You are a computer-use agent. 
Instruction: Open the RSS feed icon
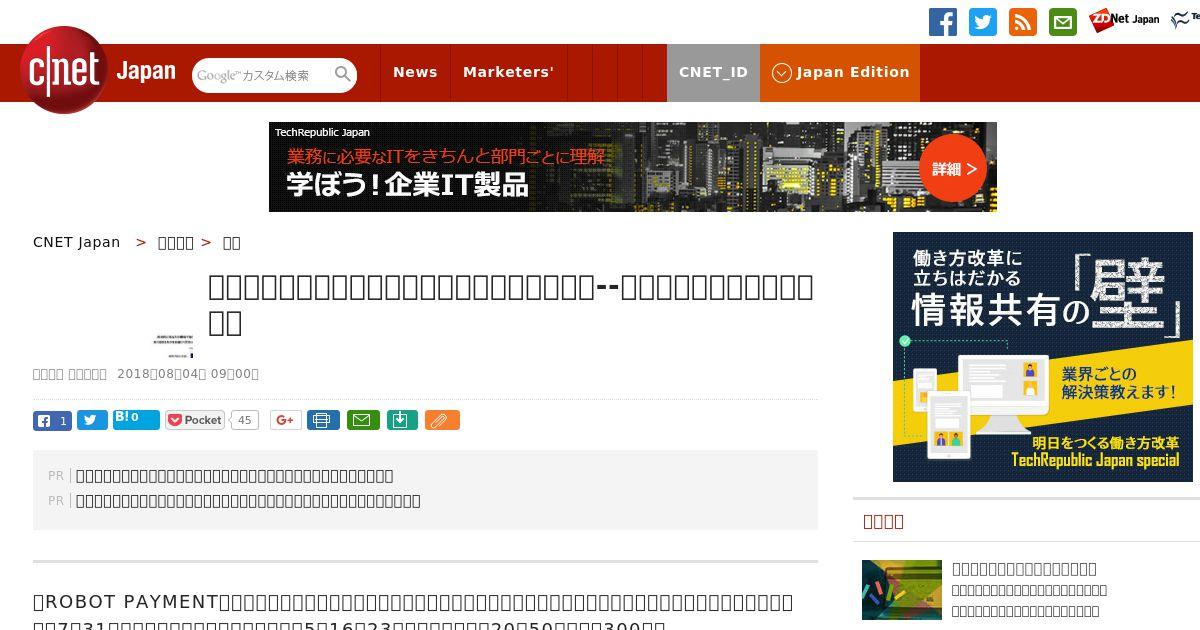[1023, 22]
